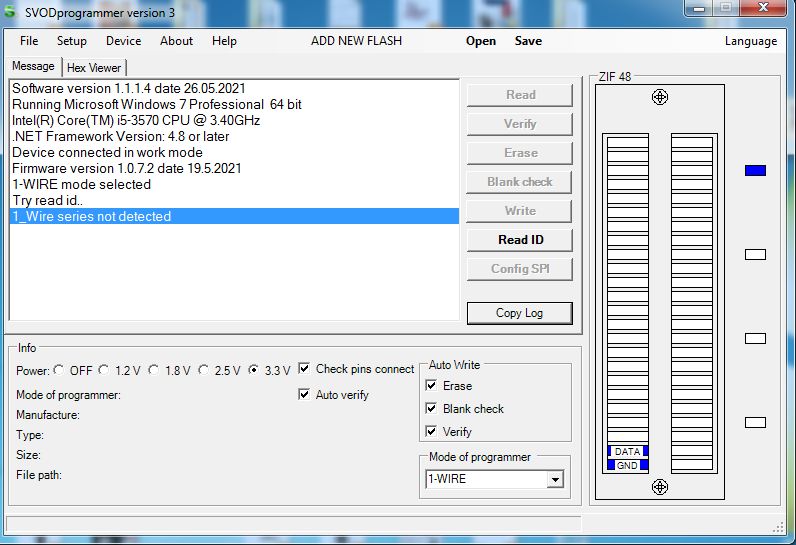Click the DATA pin on ZIF socket
The height and width of the screenshot is (545, 796).
point(627,451)
